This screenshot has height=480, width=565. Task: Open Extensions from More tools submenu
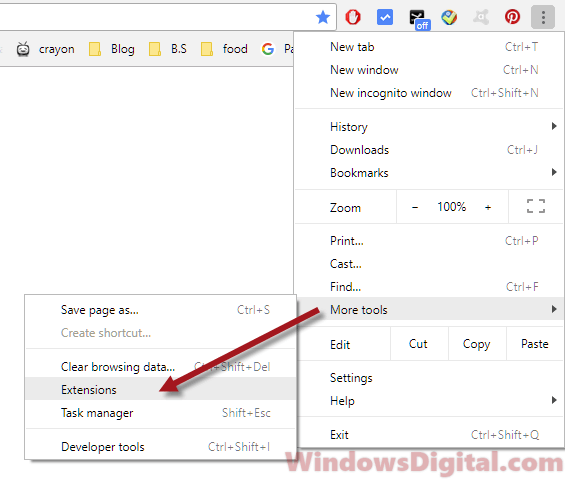point(161,389)
